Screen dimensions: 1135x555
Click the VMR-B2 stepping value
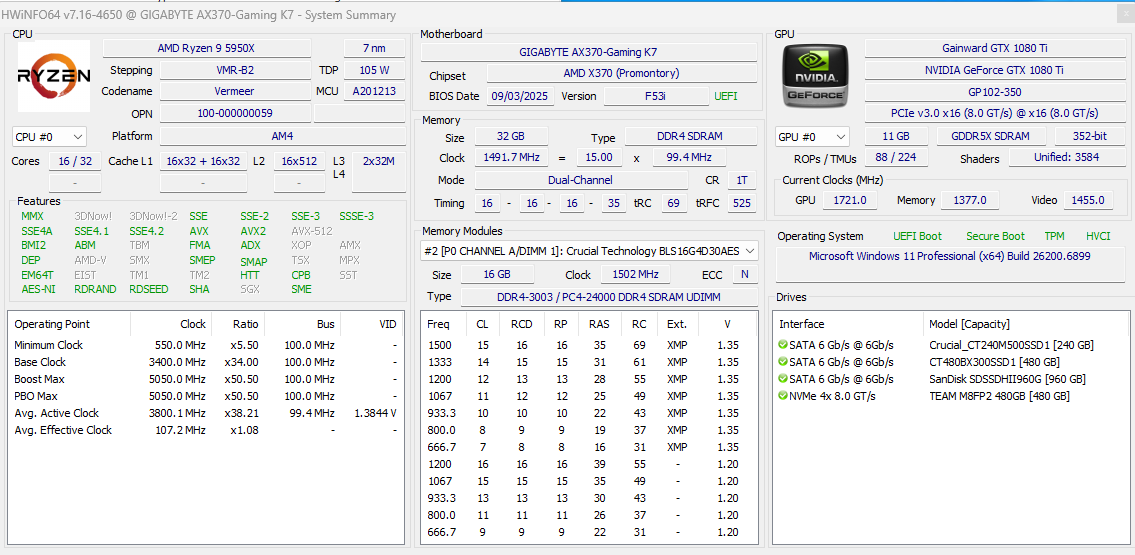coord(236,70)
